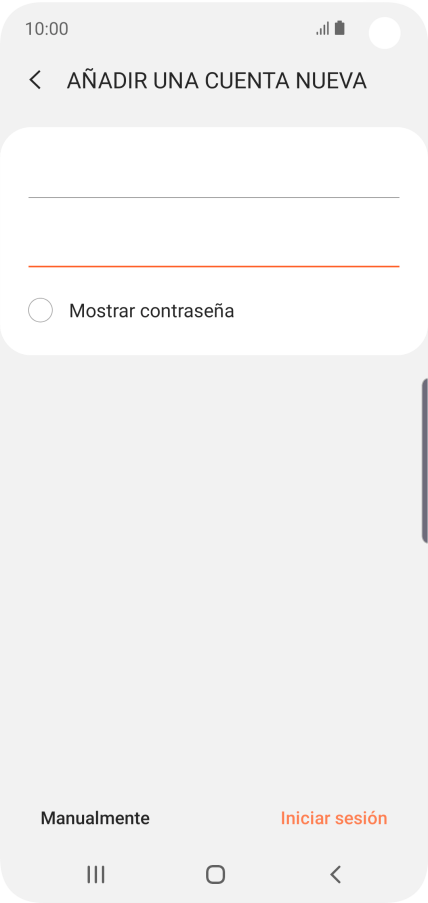
Task: Tap the AÑADIR UNA CUENTA NUEVA title
Action: pyautogui.click(x=217, y=81)
